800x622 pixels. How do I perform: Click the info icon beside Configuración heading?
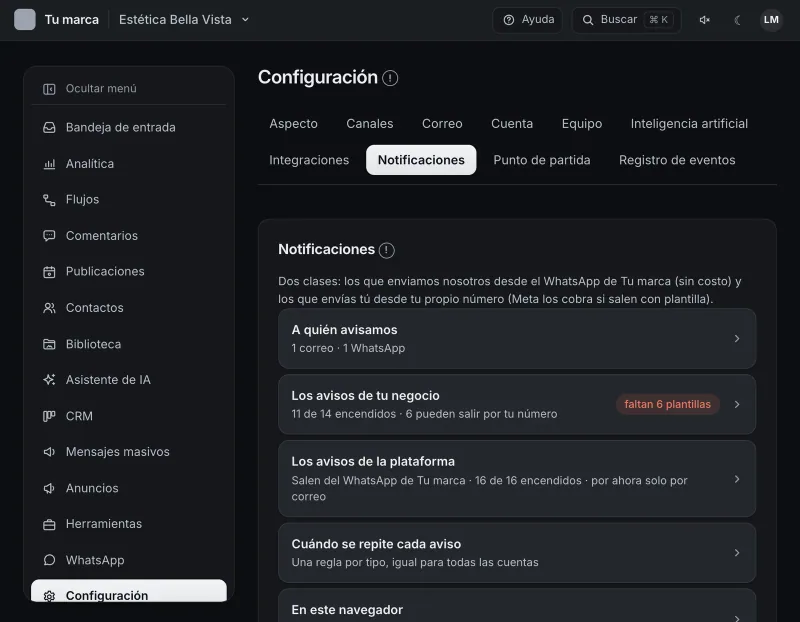point(390,78)
